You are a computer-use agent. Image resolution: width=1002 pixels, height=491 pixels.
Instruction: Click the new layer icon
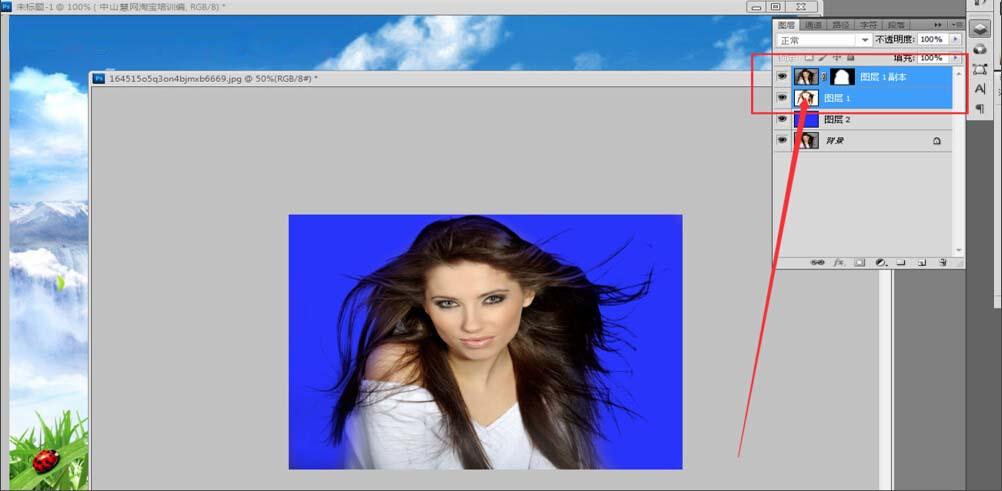pyautogui.click(x=921, y=263)
